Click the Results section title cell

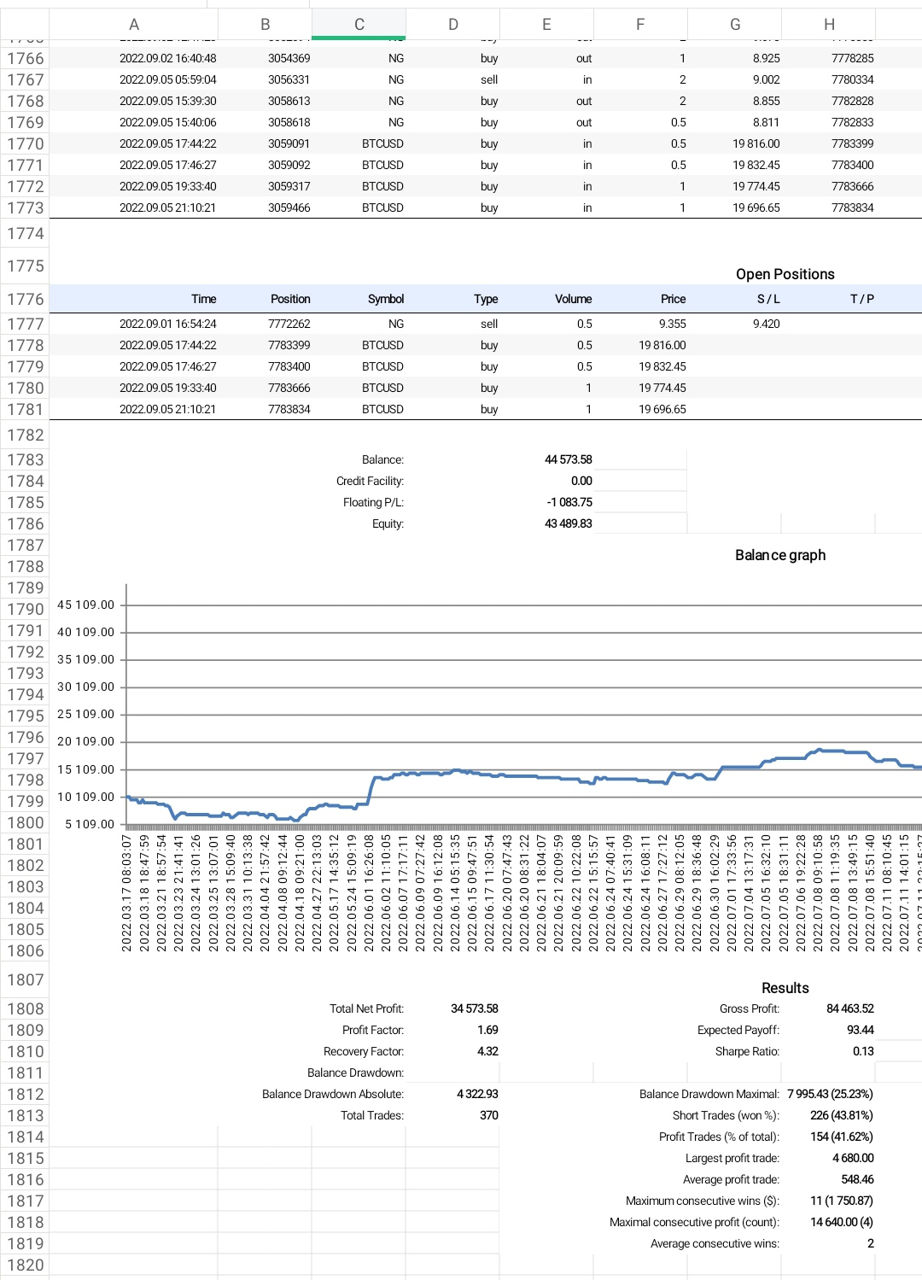point(784,988)
